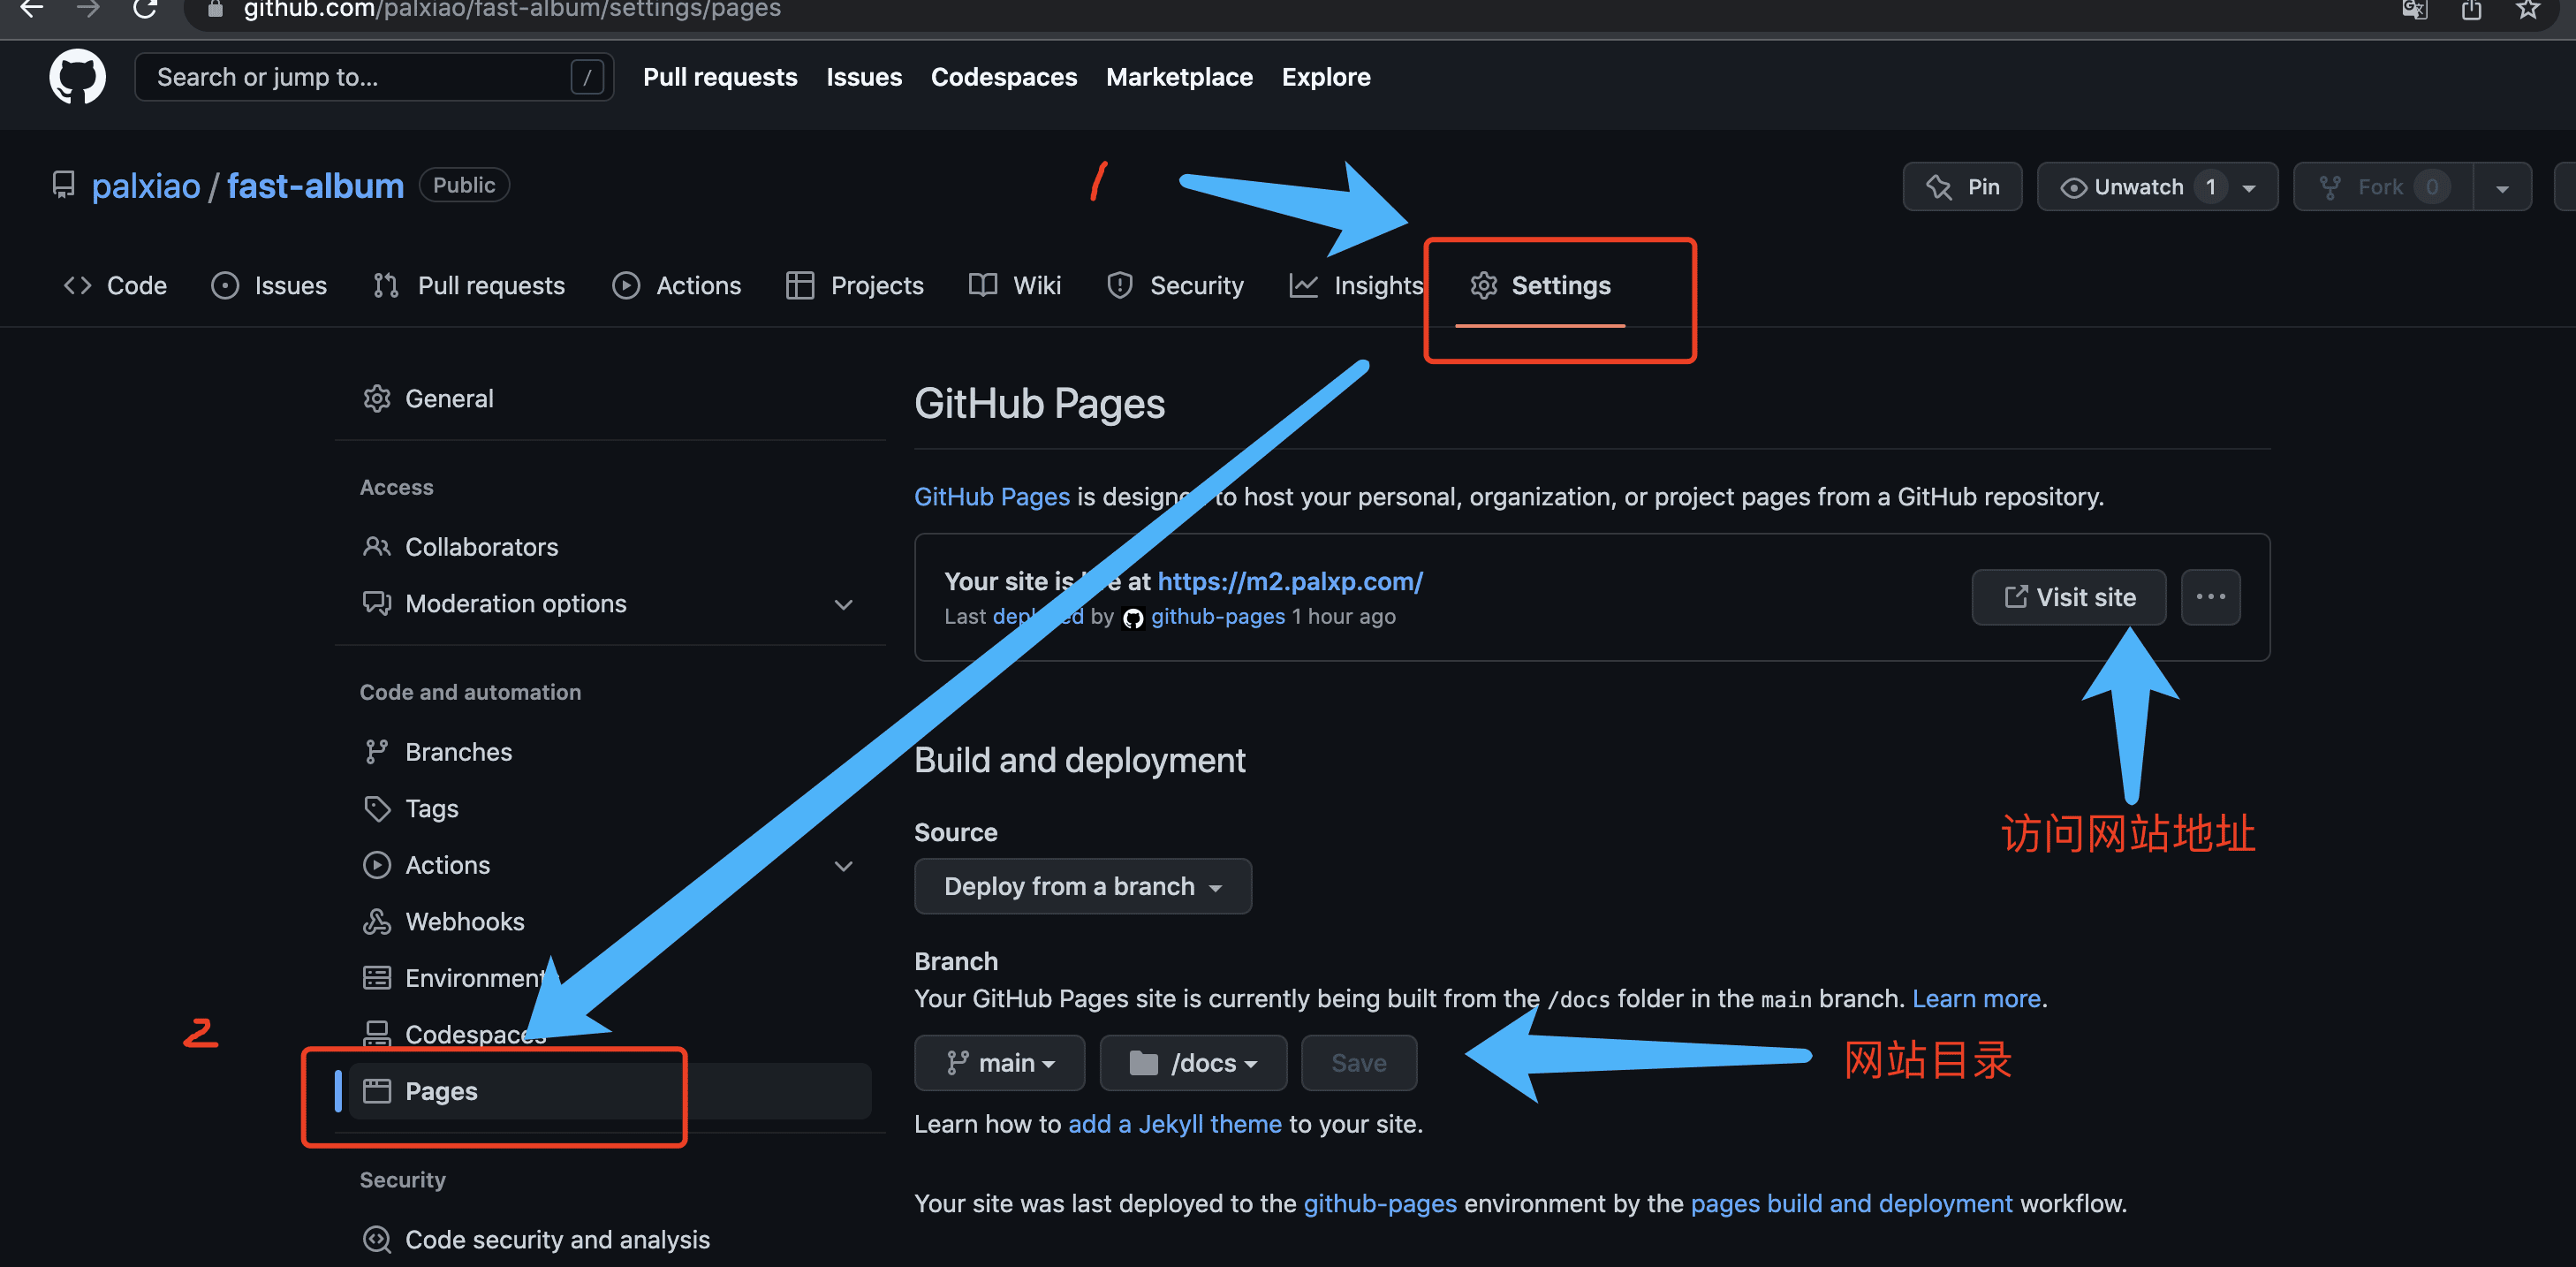Pin the repository with the Pin button
The image size is (2576, 1267).
(1962, 187)
